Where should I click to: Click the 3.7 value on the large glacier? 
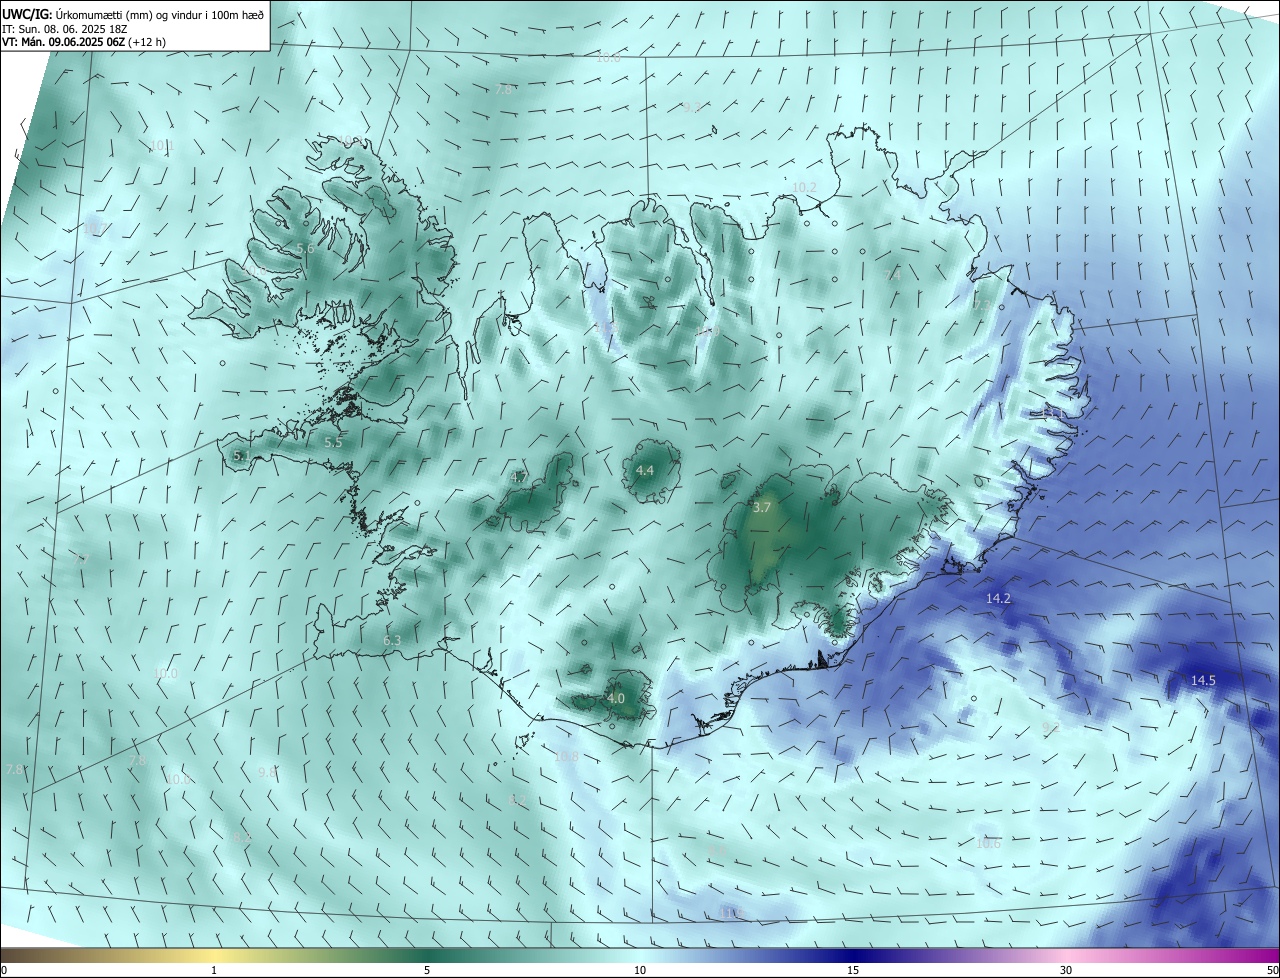tap(762, 507)
